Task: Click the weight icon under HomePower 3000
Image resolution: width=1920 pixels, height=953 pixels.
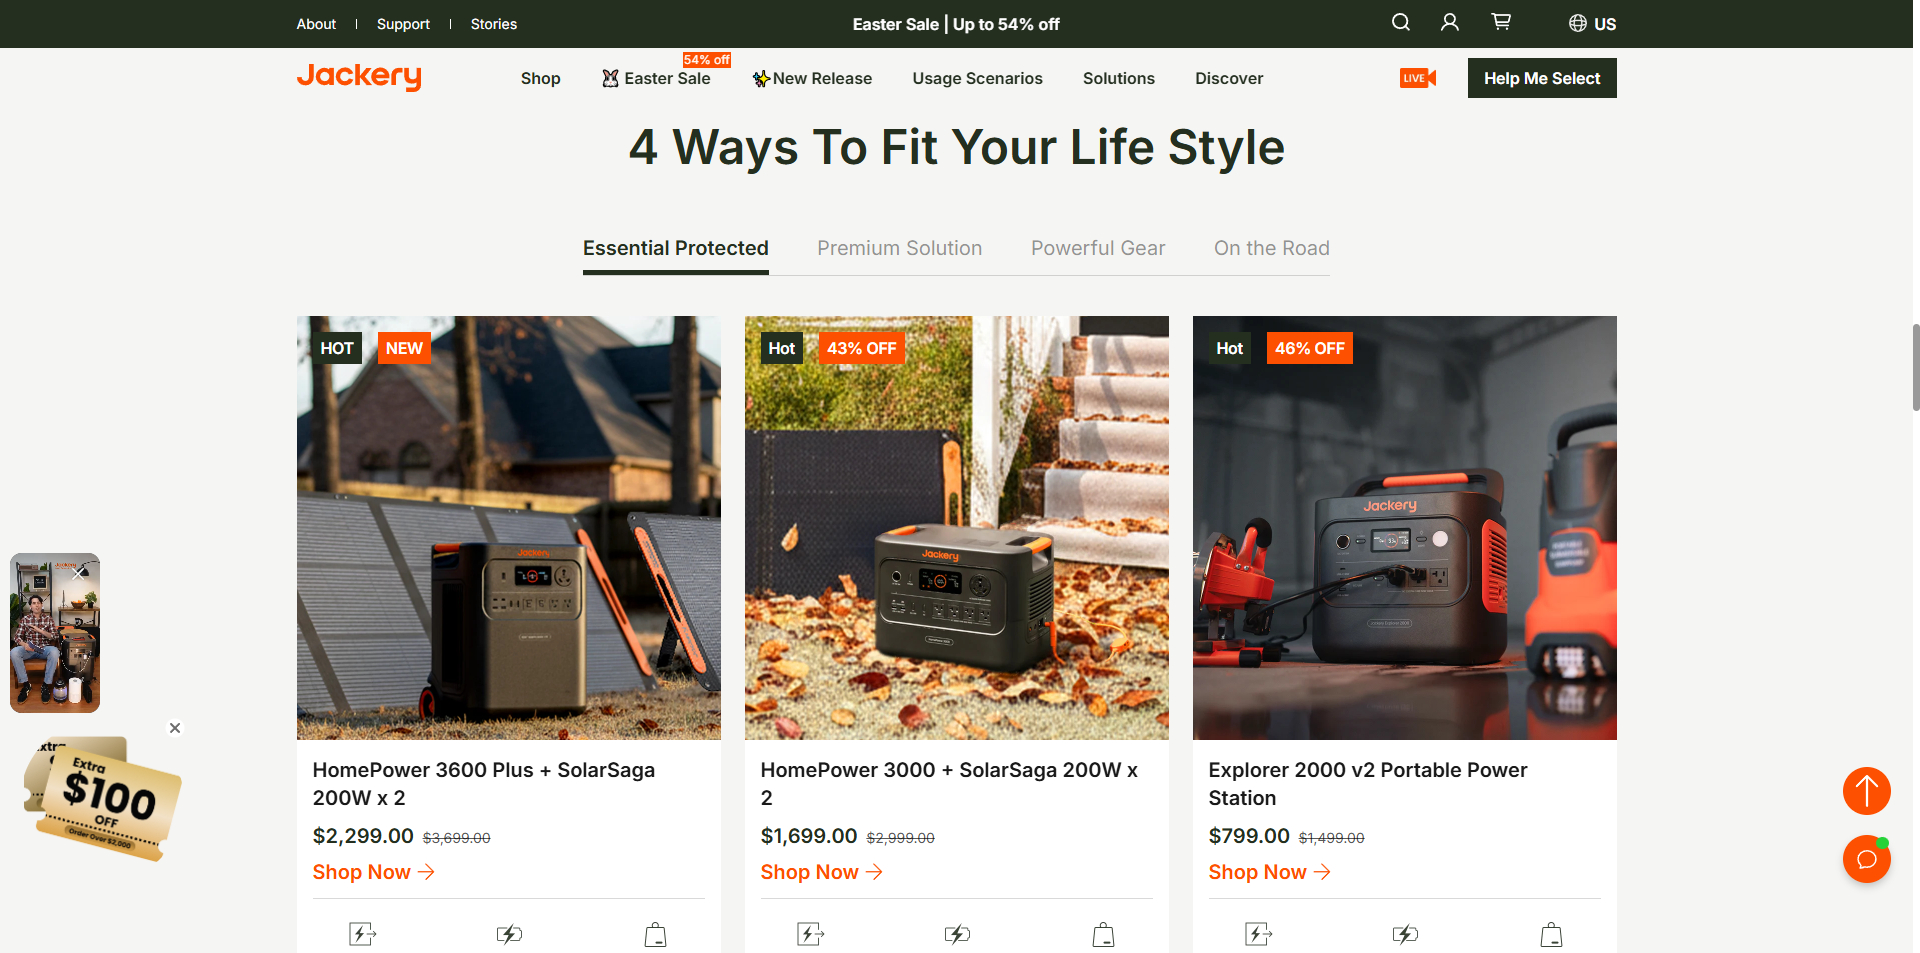Action: coord(1103,934)
